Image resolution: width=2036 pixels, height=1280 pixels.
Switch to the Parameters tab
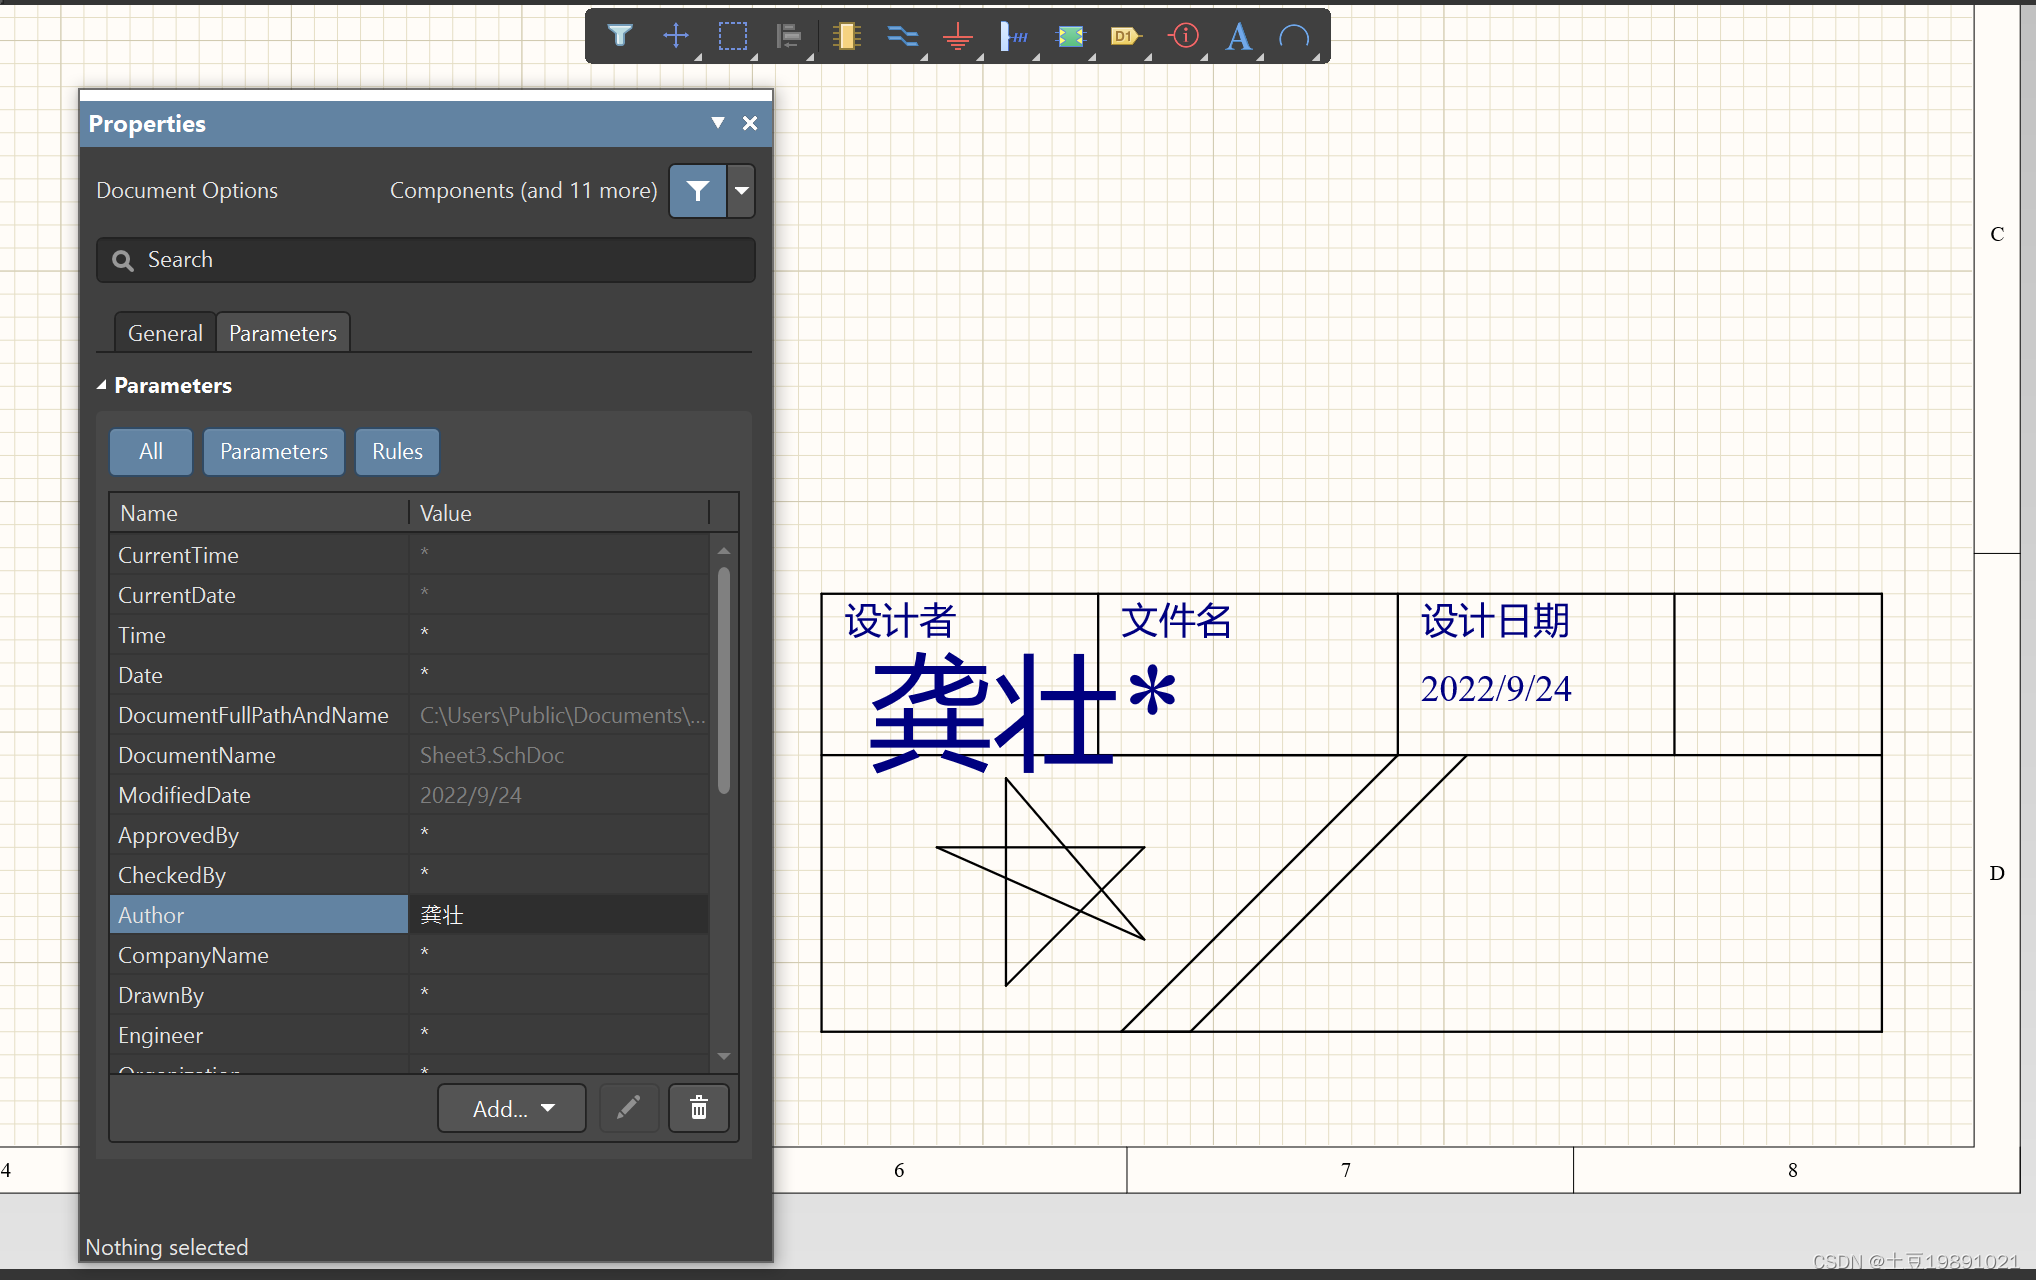pyautogui.click(x=282, y=332)
